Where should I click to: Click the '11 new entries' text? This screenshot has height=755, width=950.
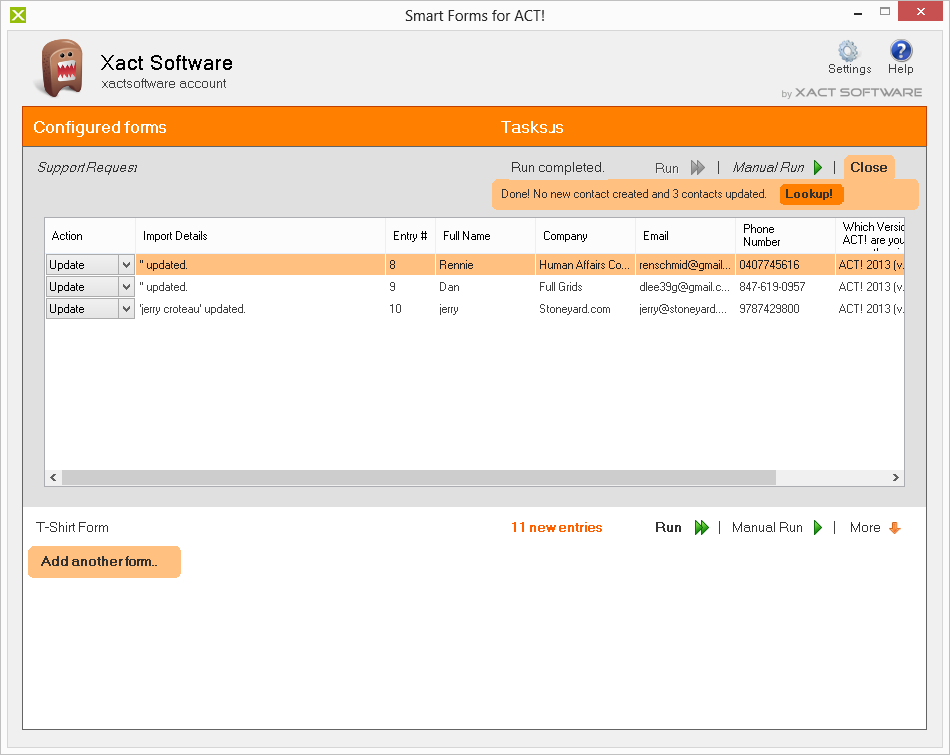coord(557,528)
